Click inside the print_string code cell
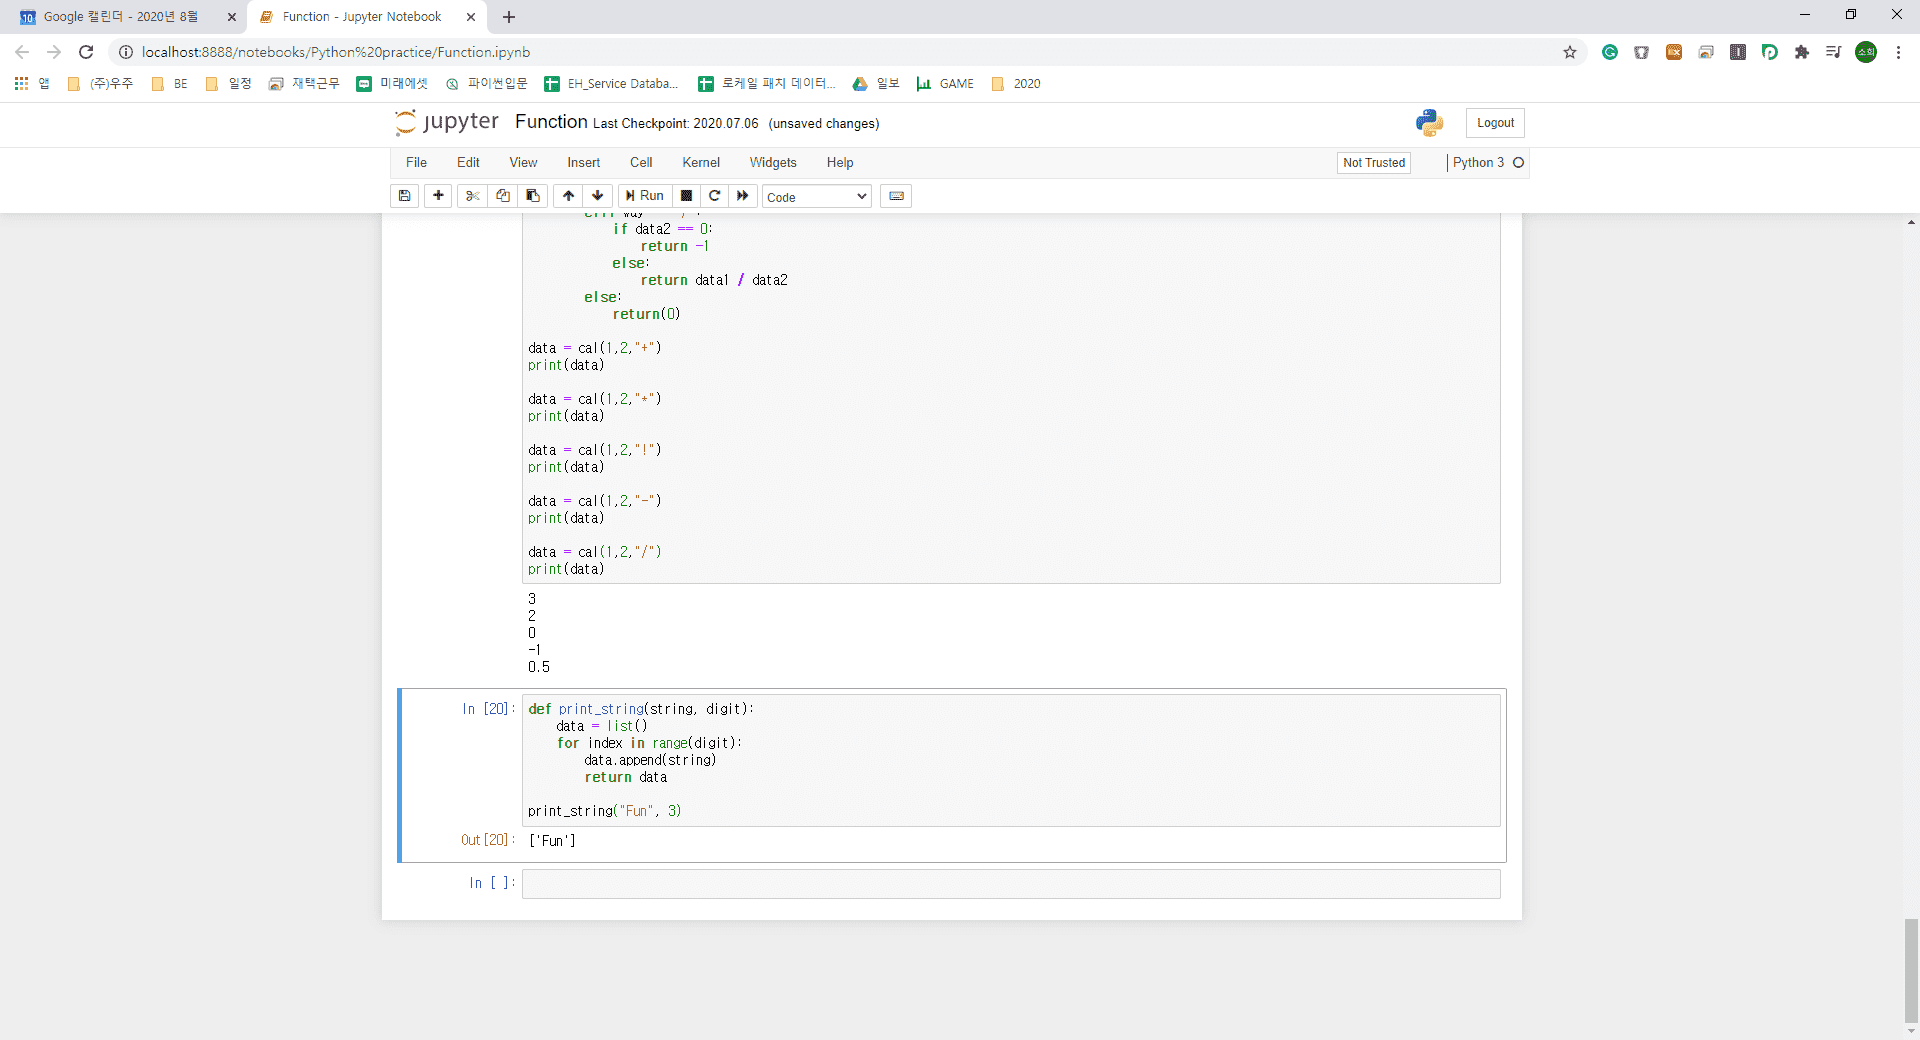 pos(1011,760)
